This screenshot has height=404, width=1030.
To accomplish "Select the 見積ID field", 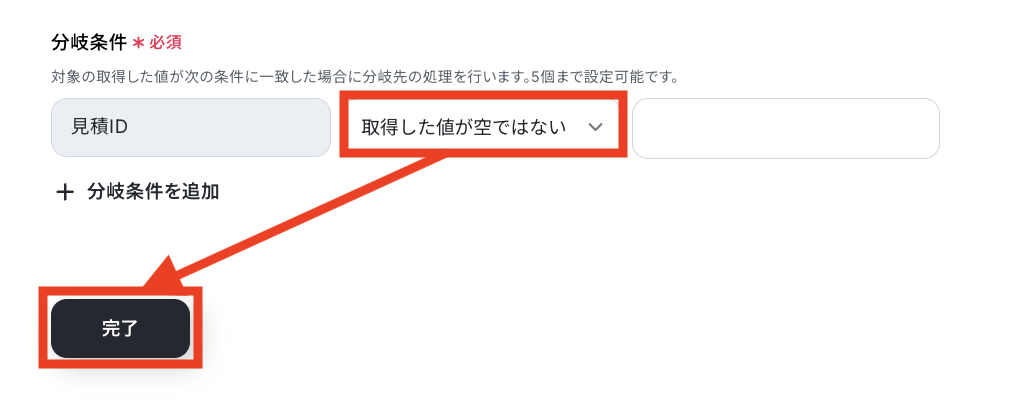I will (190, 127).
